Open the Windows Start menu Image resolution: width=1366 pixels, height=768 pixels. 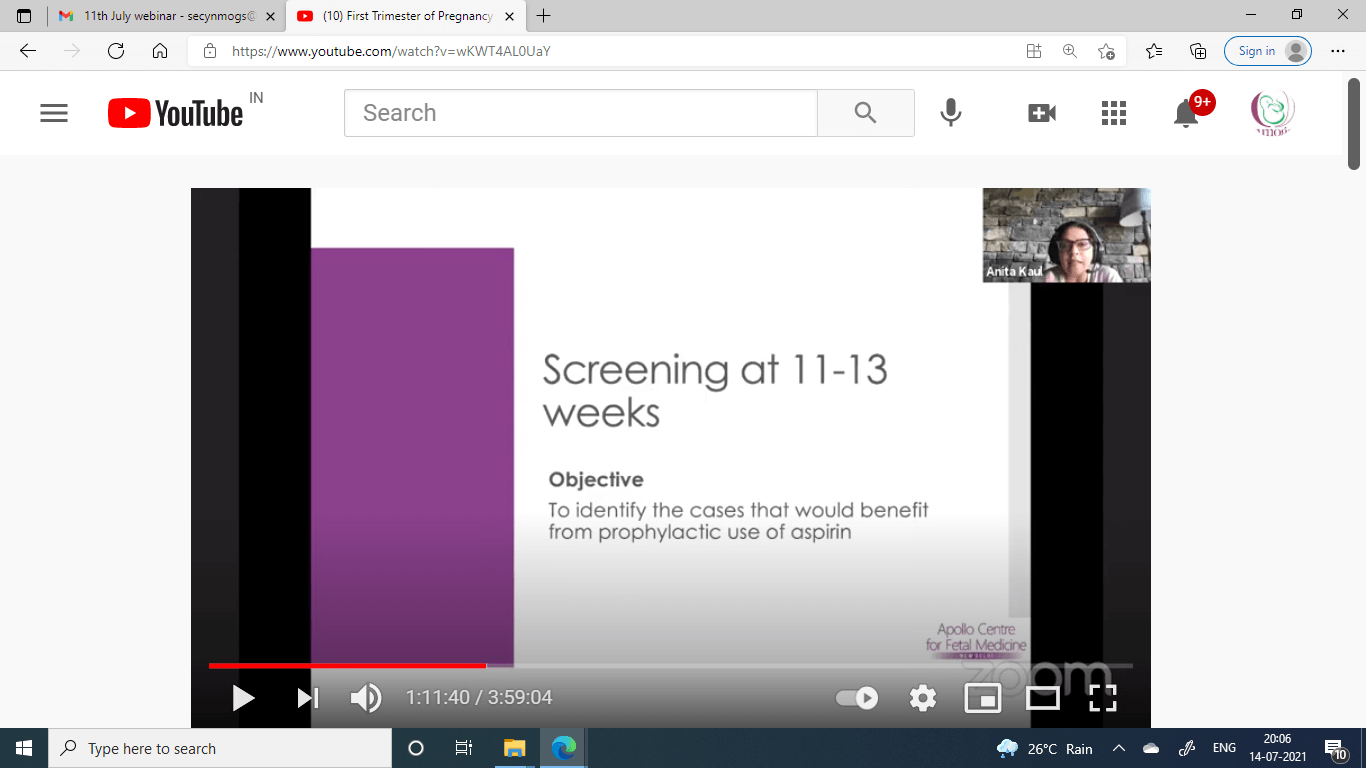[24, 748]
